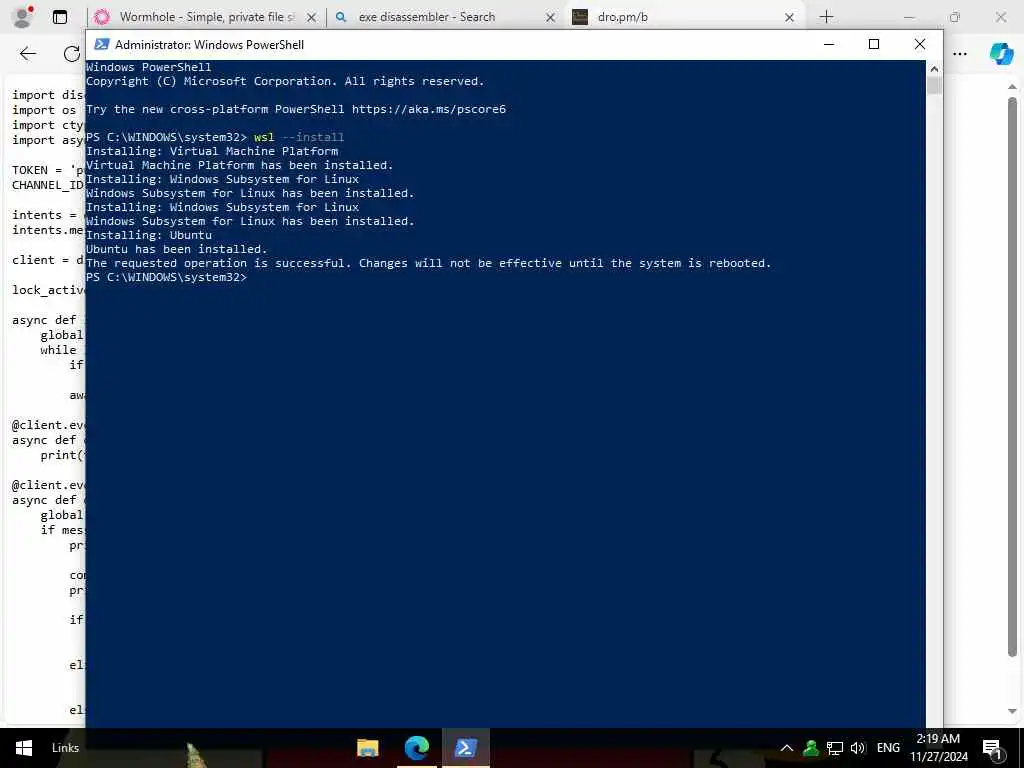The height and width of the screenshot is (768, 1024).
Task: Switch to 'exe disassembler - Search' tab
Action: pos(426,17)
